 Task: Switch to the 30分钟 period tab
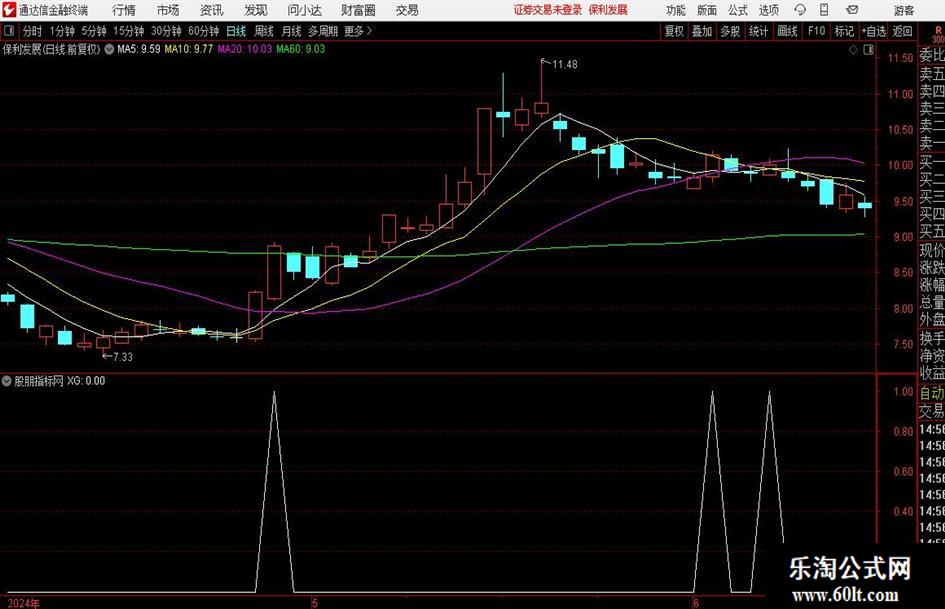pyautogui.click(x=166, y=31)
